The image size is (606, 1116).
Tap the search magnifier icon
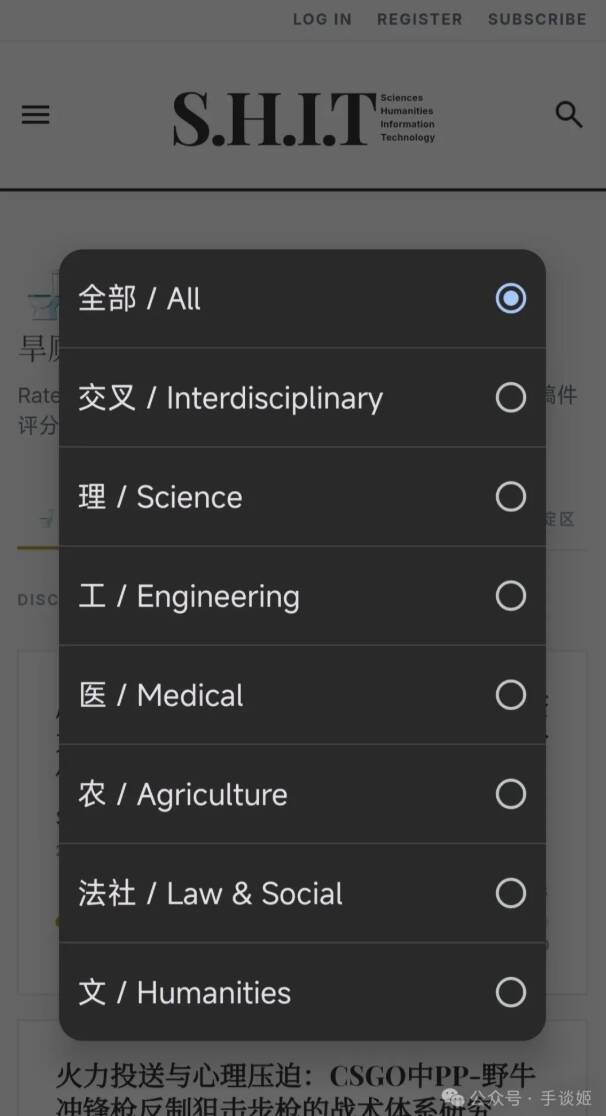568,115
